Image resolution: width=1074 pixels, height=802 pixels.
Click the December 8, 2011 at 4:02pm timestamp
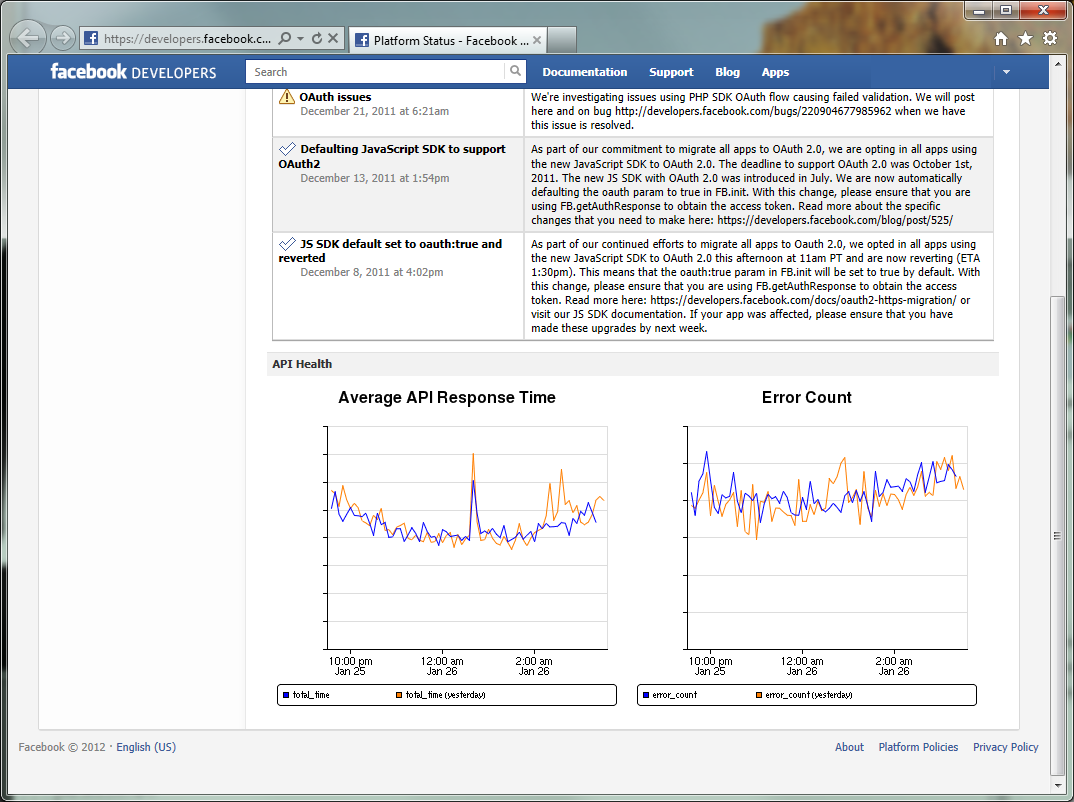(372, 272)
